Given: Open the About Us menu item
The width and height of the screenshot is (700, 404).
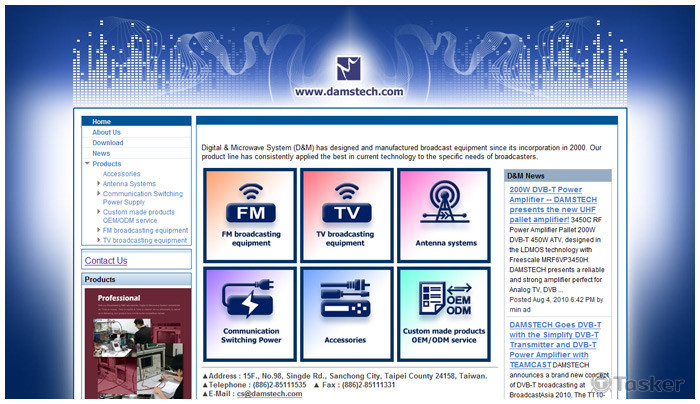Looking at the screenshot, I should 106,132.
